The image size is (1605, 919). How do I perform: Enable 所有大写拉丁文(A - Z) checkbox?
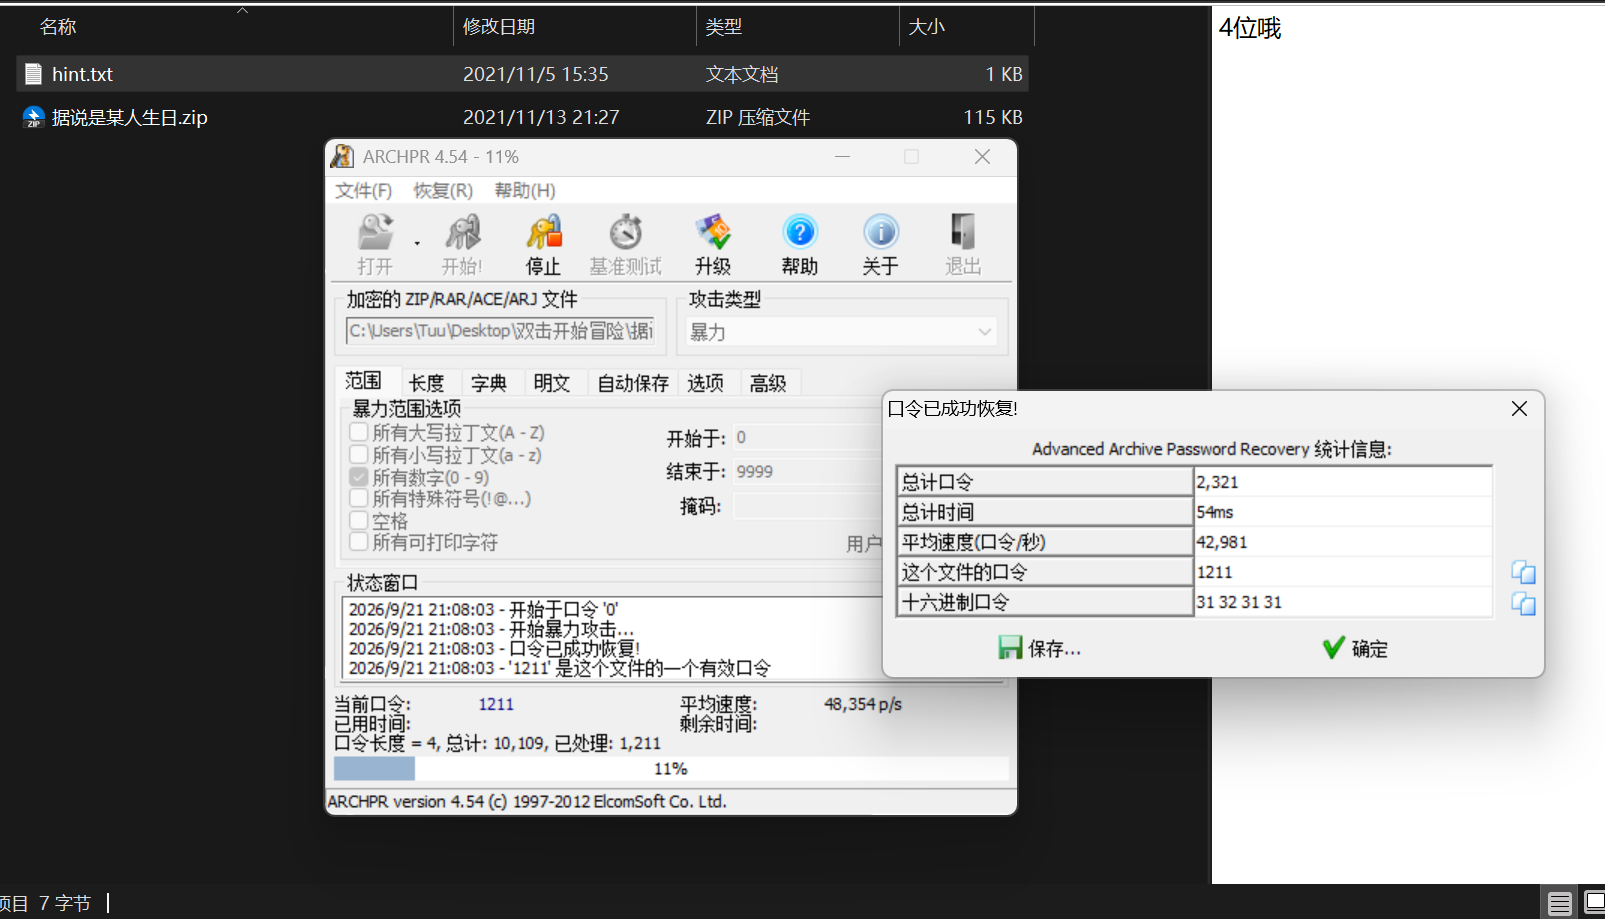[x=359, y=432]
